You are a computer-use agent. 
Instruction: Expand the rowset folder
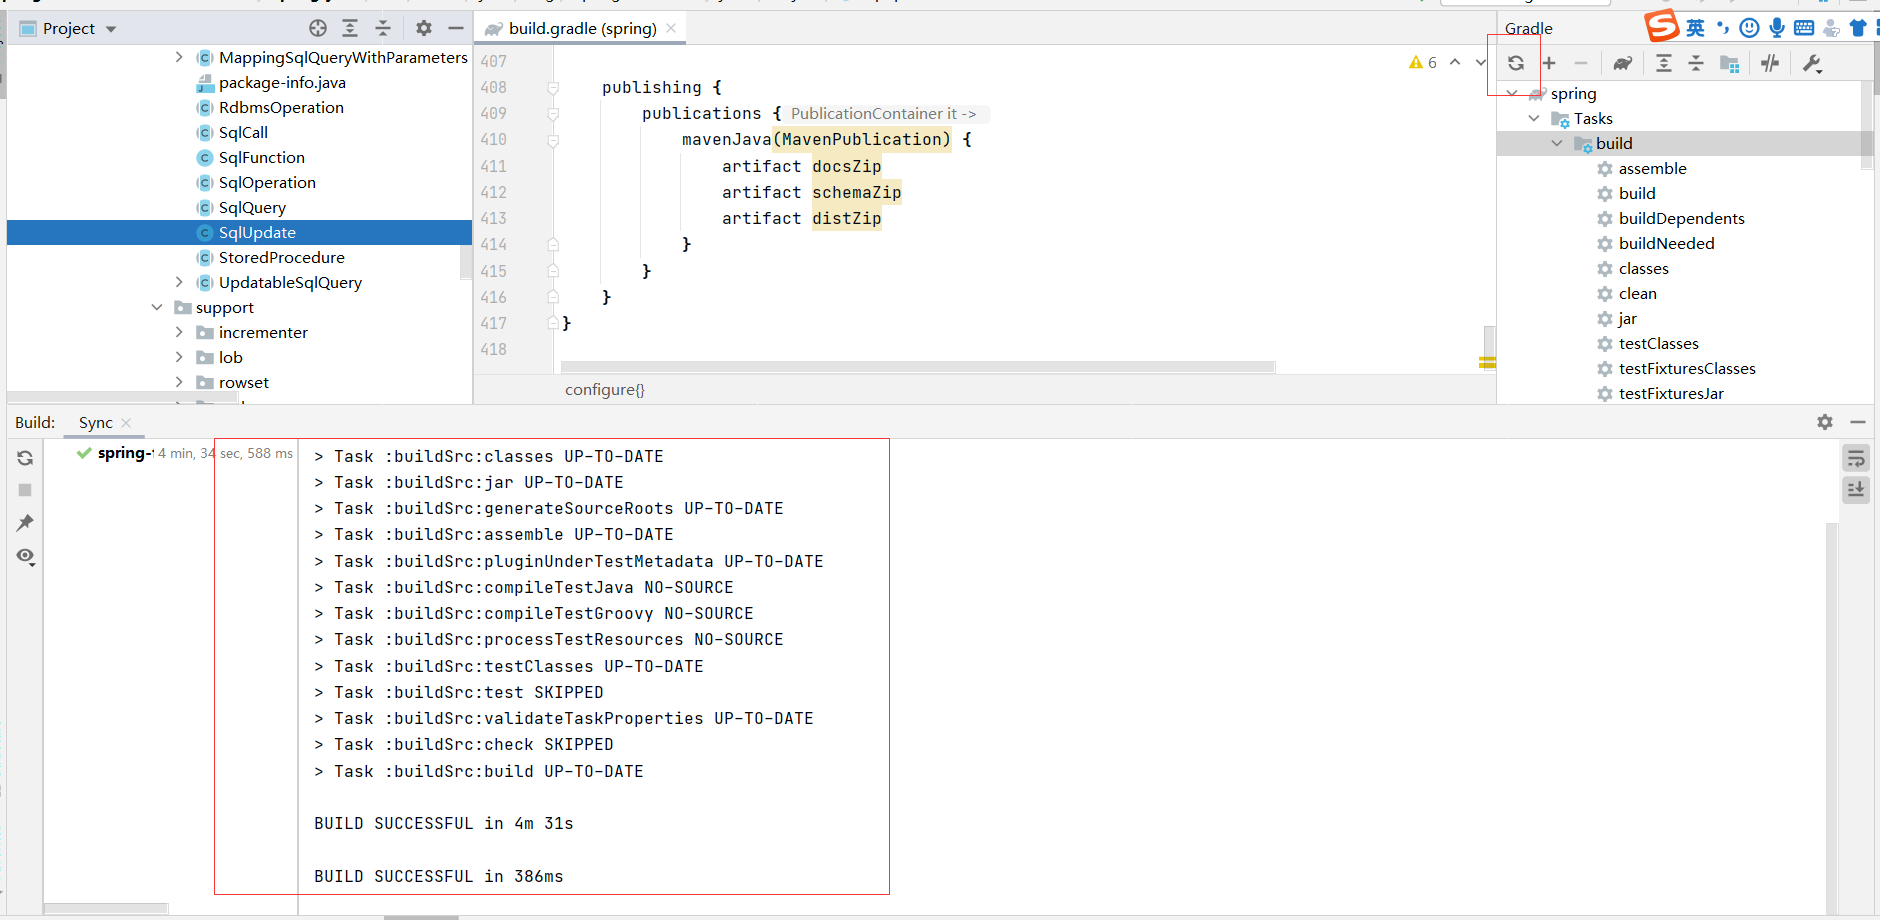click(179, 382)
